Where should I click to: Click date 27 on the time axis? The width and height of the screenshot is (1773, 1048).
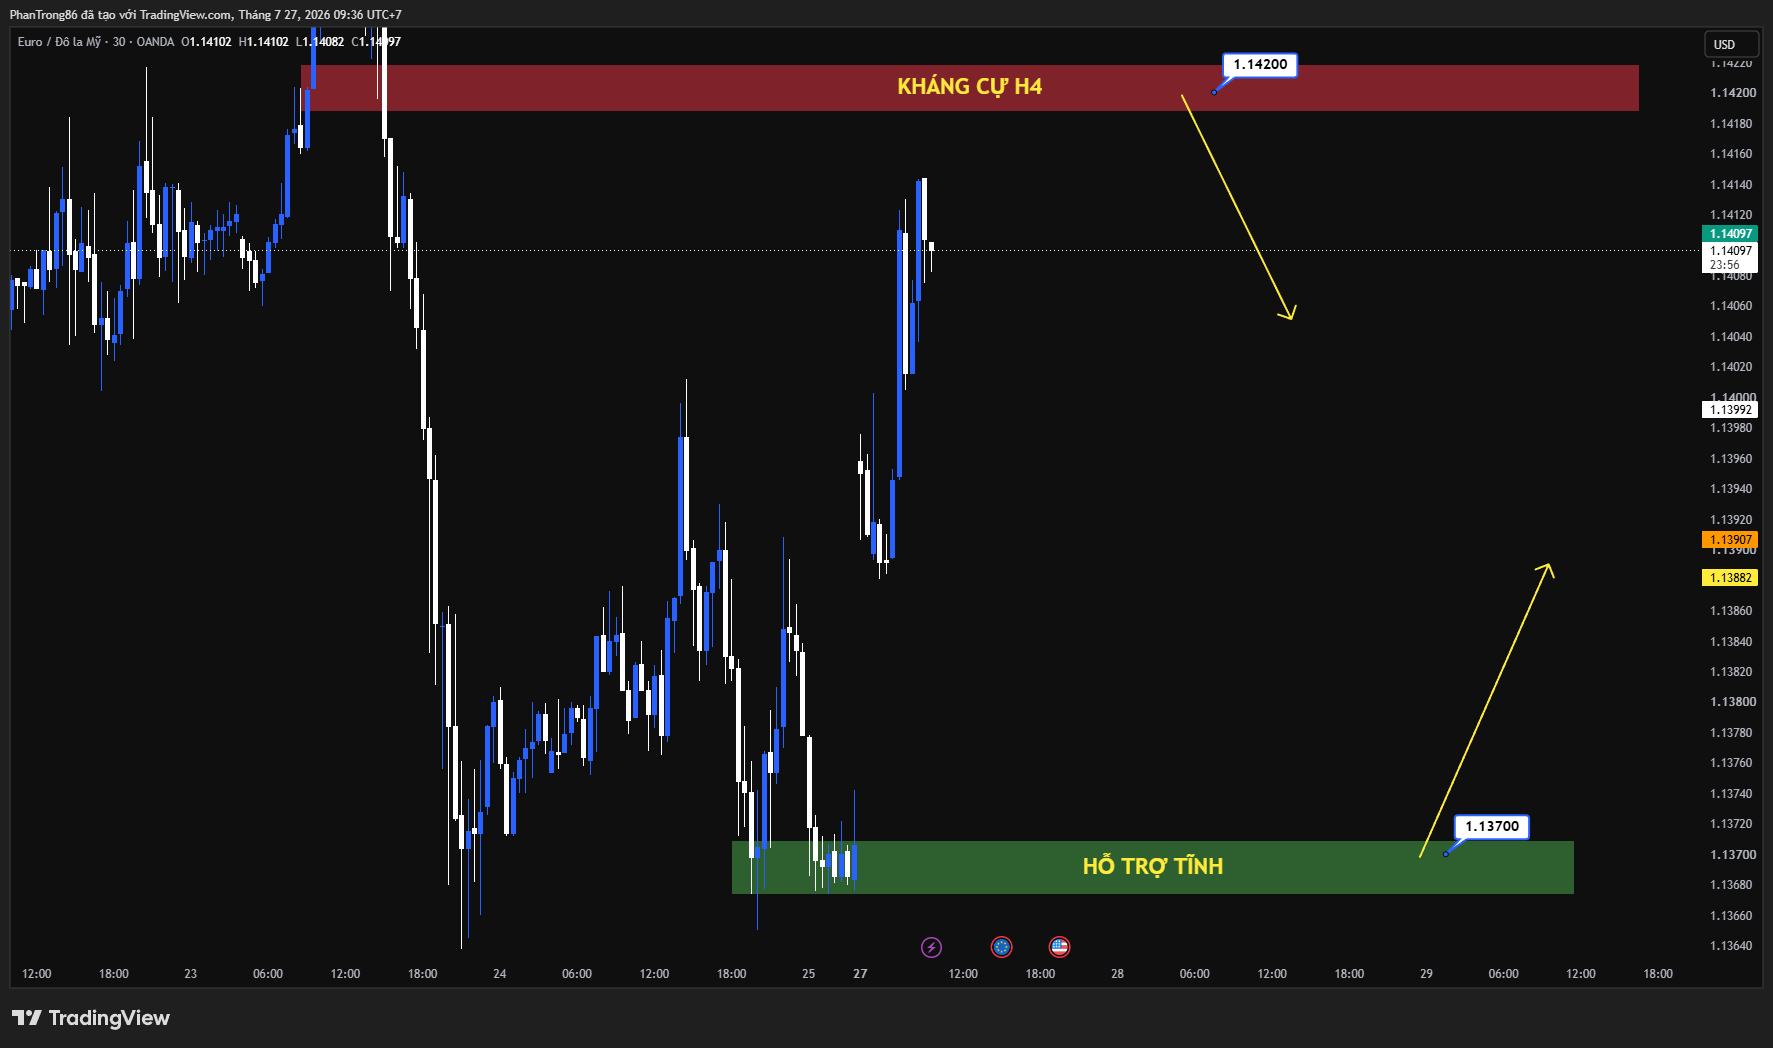pos(860,974)
